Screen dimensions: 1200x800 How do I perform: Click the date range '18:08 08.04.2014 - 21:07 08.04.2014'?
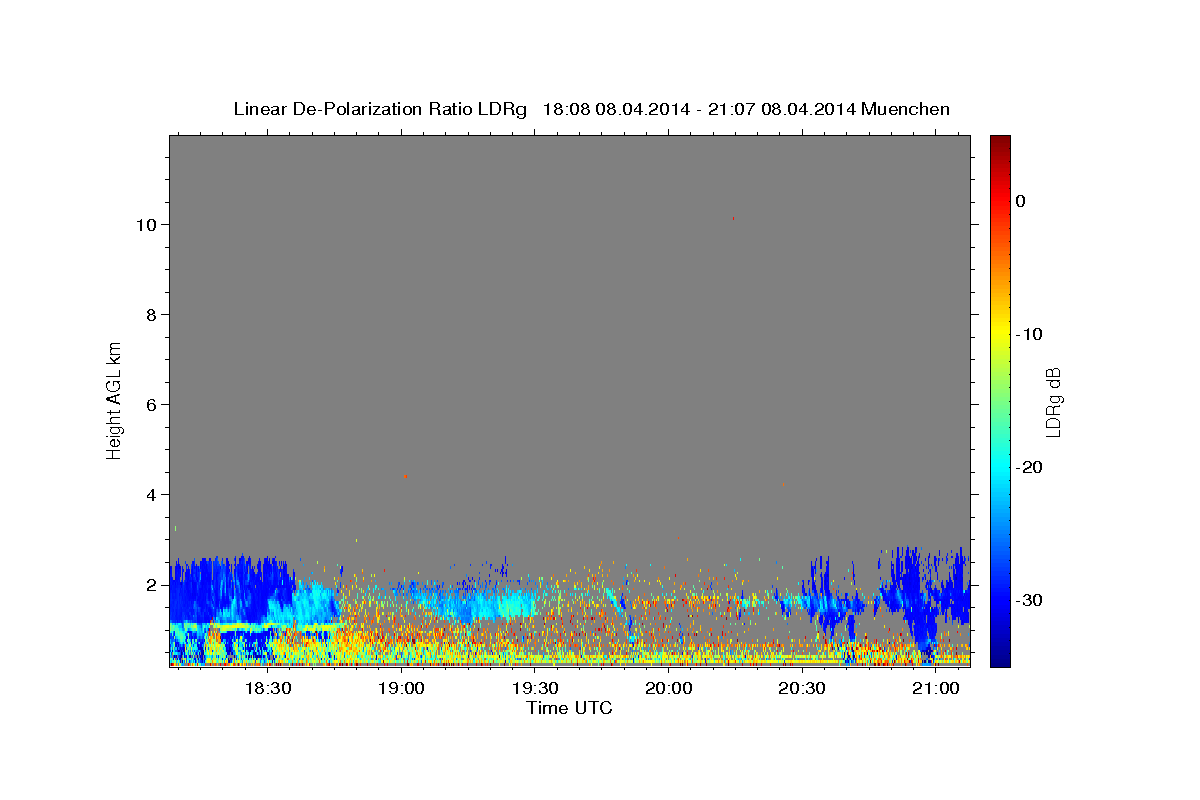[699, 109]
